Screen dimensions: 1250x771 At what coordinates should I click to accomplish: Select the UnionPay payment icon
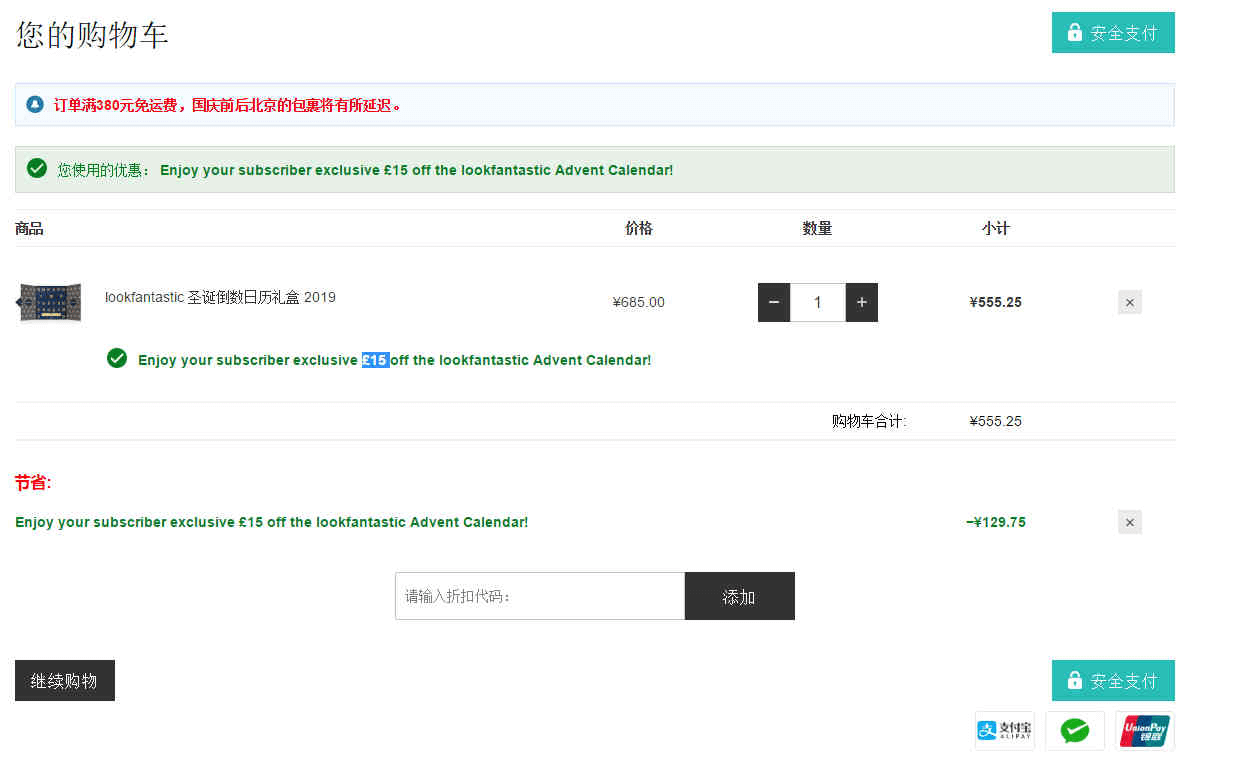click(x=1145, y=731)
